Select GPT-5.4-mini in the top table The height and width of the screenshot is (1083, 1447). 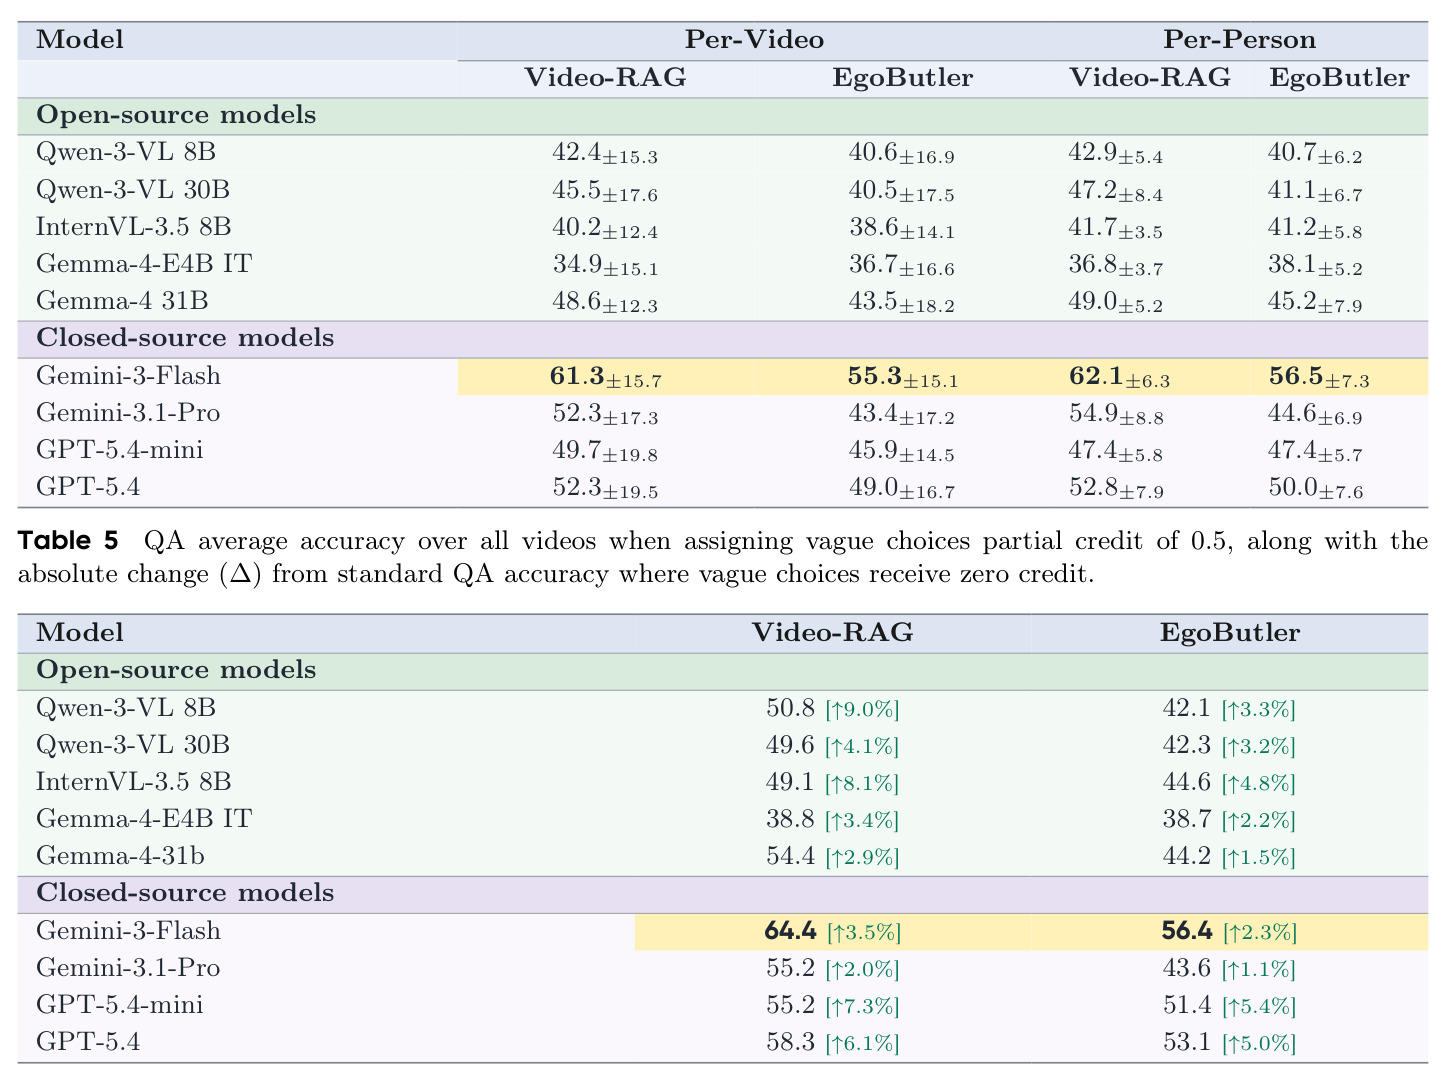click(119, 450)
